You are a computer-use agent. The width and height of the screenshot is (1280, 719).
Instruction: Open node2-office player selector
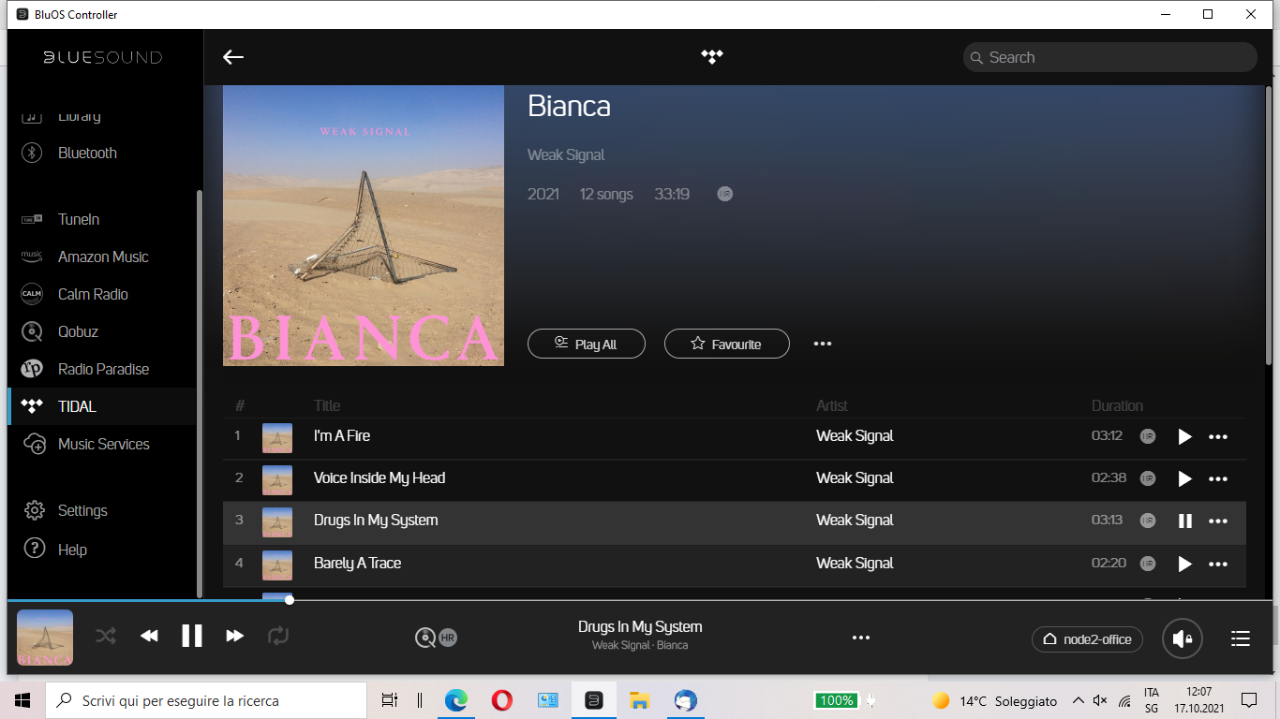click(1087, 639)
